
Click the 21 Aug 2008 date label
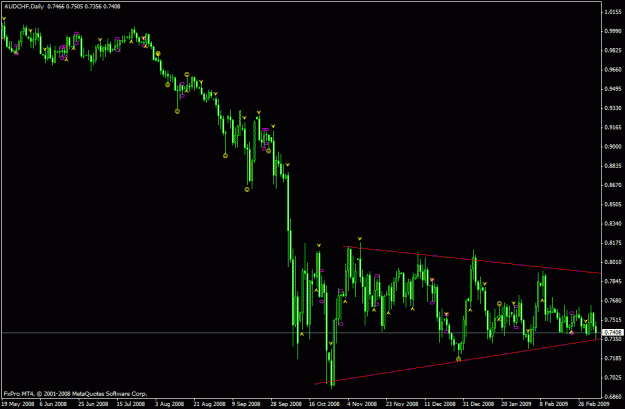pyautogui.click(x=209, y=404)
